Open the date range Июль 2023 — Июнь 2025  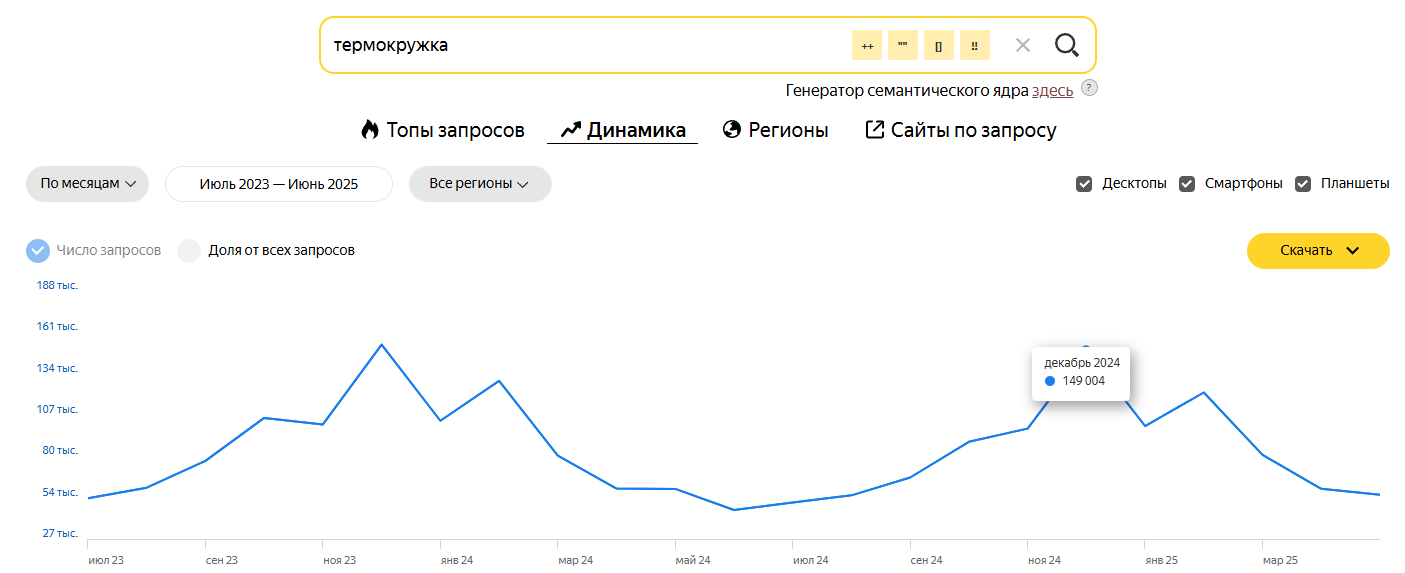(279, 184)
